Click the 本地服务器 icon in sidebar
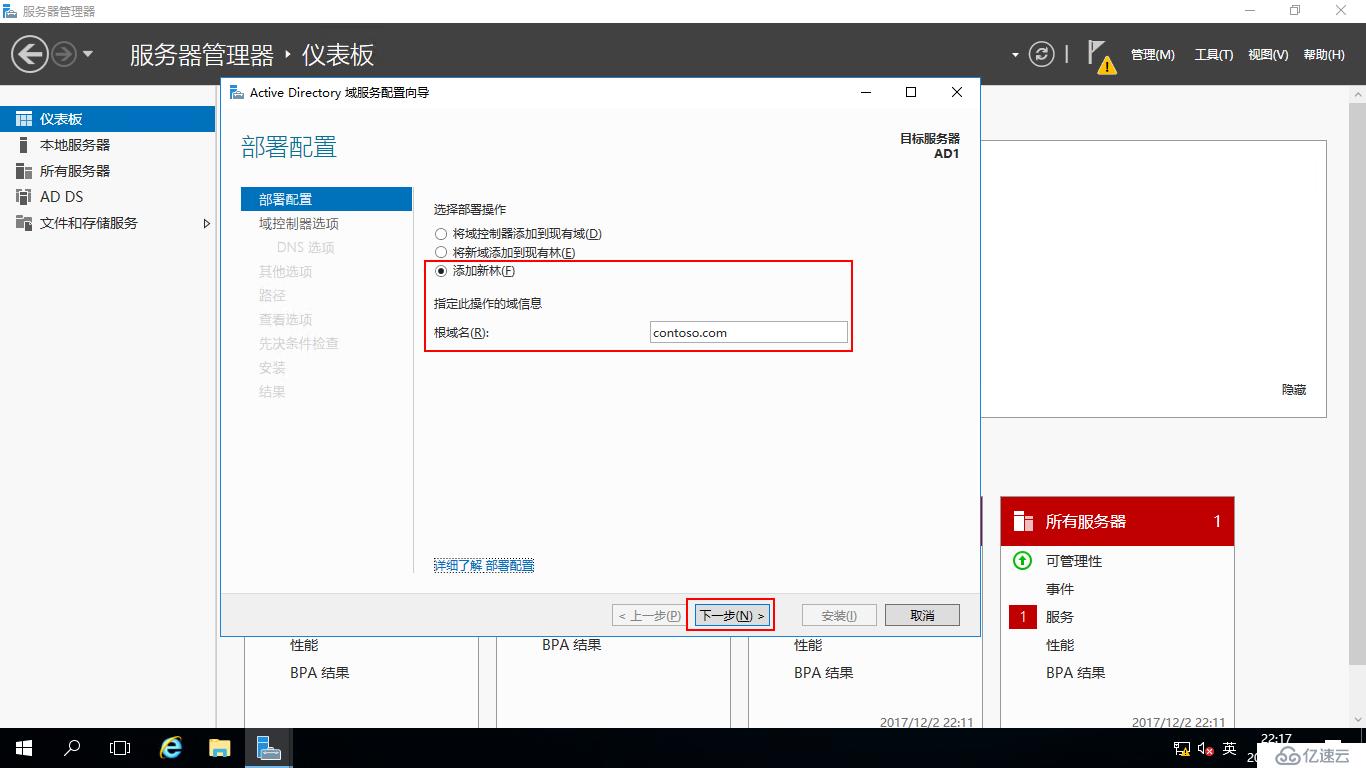This screenshot has height=768, width=1366. coord(24,145)
